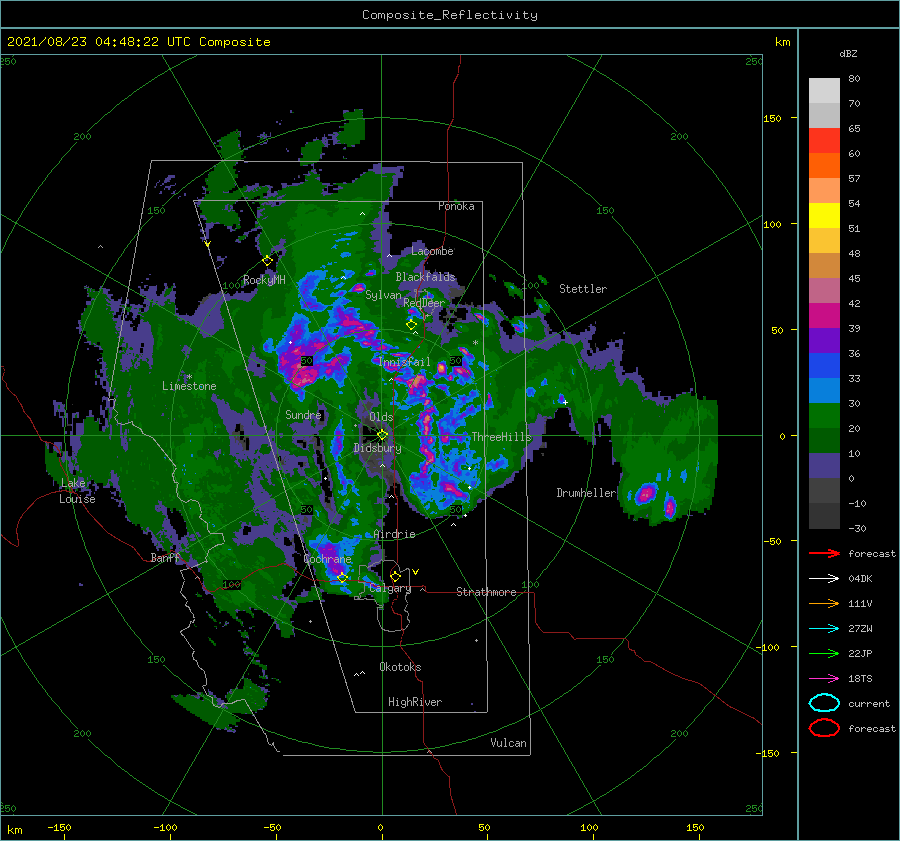Viewport: 900px width, 841px height.
Task: Click the Lake Louise label
Action: [77, 491]
